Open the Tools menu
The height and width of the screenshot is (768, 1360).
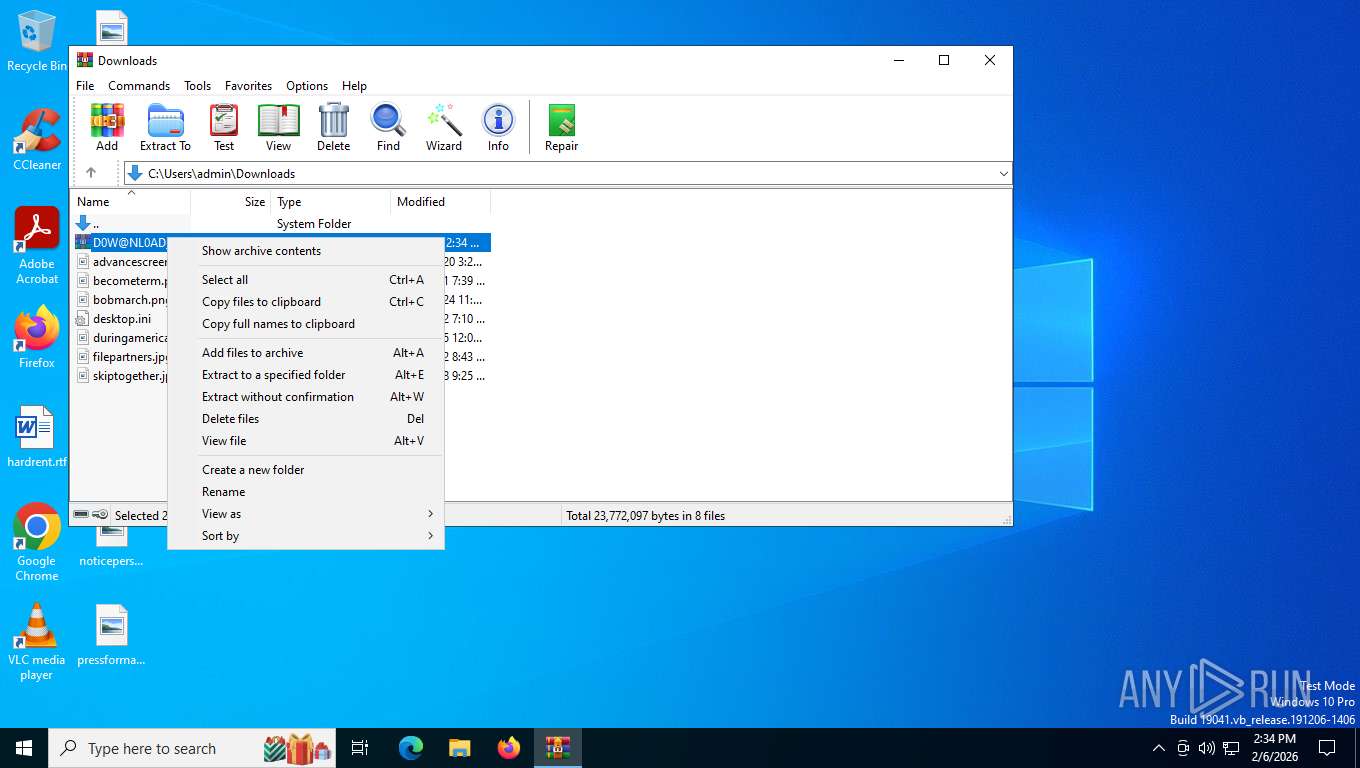coord(197,86)
